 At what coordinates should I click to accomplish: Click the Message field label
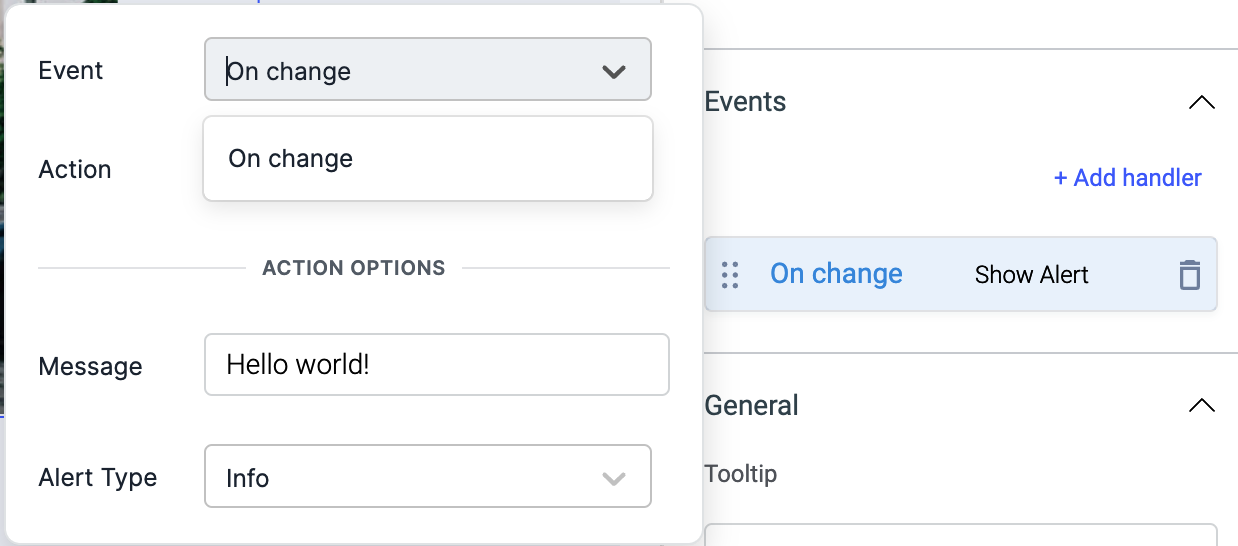[90, 367]
